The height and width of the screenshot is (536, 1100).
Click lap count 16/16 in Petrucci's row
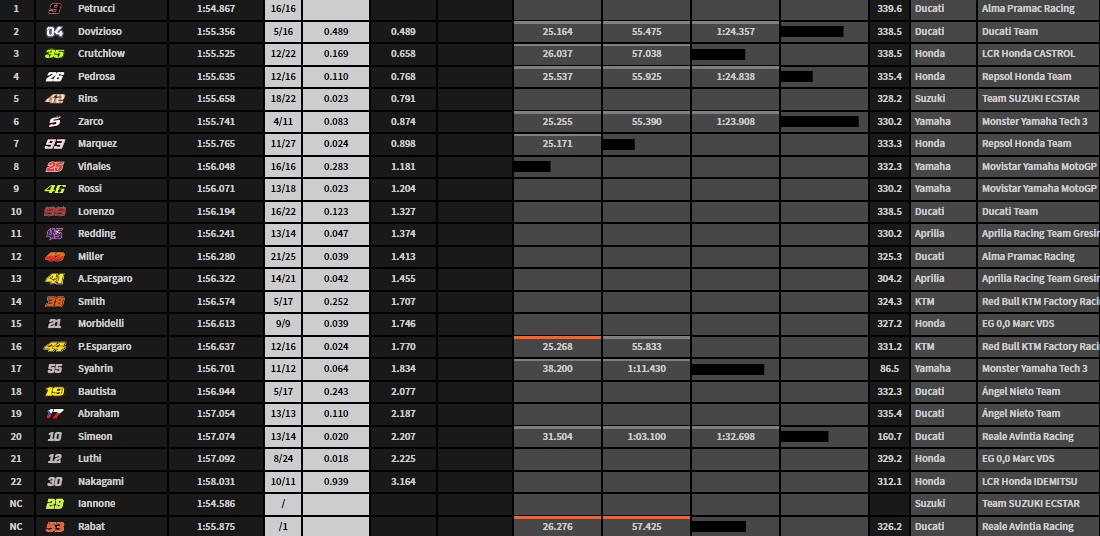(283, 8)
